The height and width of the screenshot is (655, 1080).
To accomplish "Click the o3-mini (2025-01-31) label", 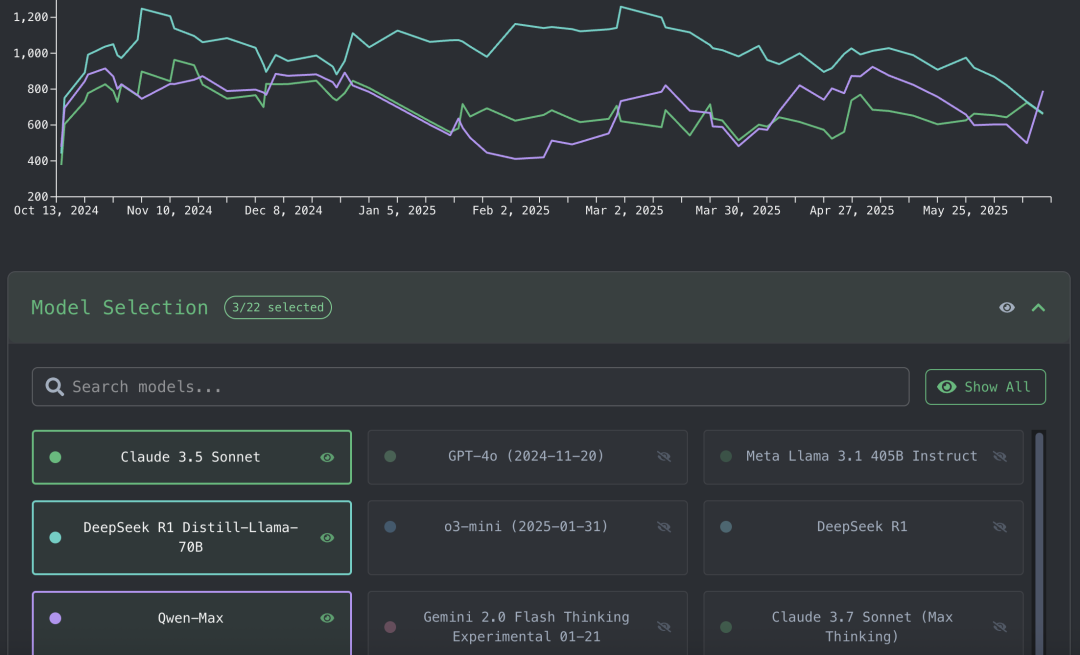I will 526,526.
